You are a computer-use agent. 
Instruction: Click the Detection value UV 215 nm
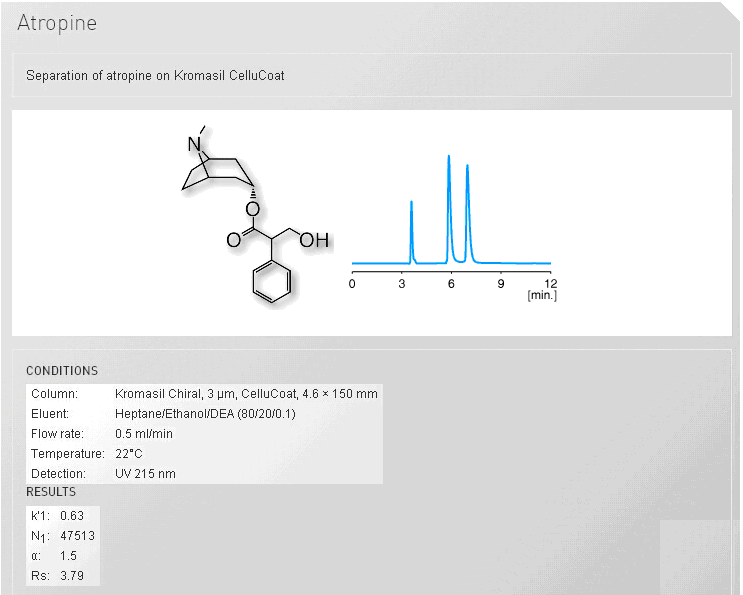(x=145, y=474)
